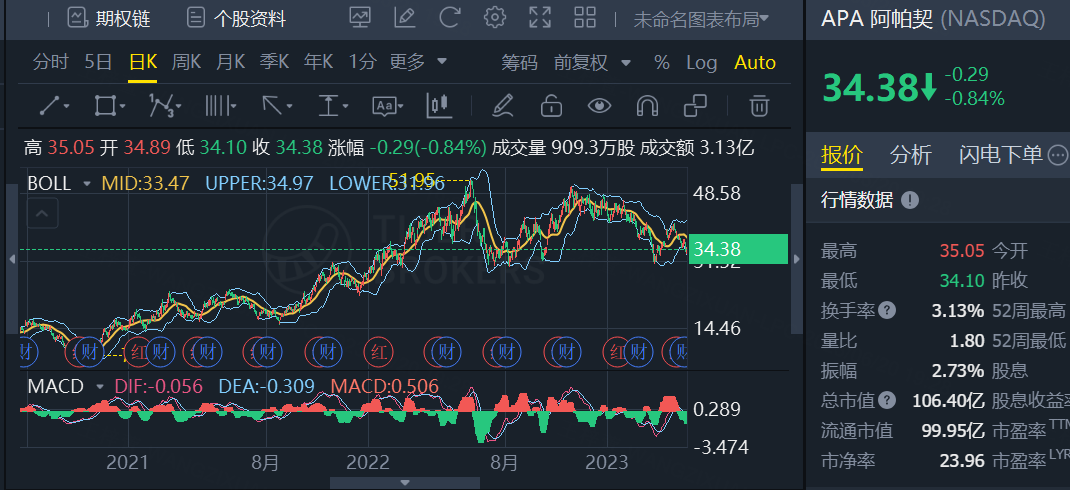
Task: Click the 总市值 help question icon
Action: coord(886,401)
